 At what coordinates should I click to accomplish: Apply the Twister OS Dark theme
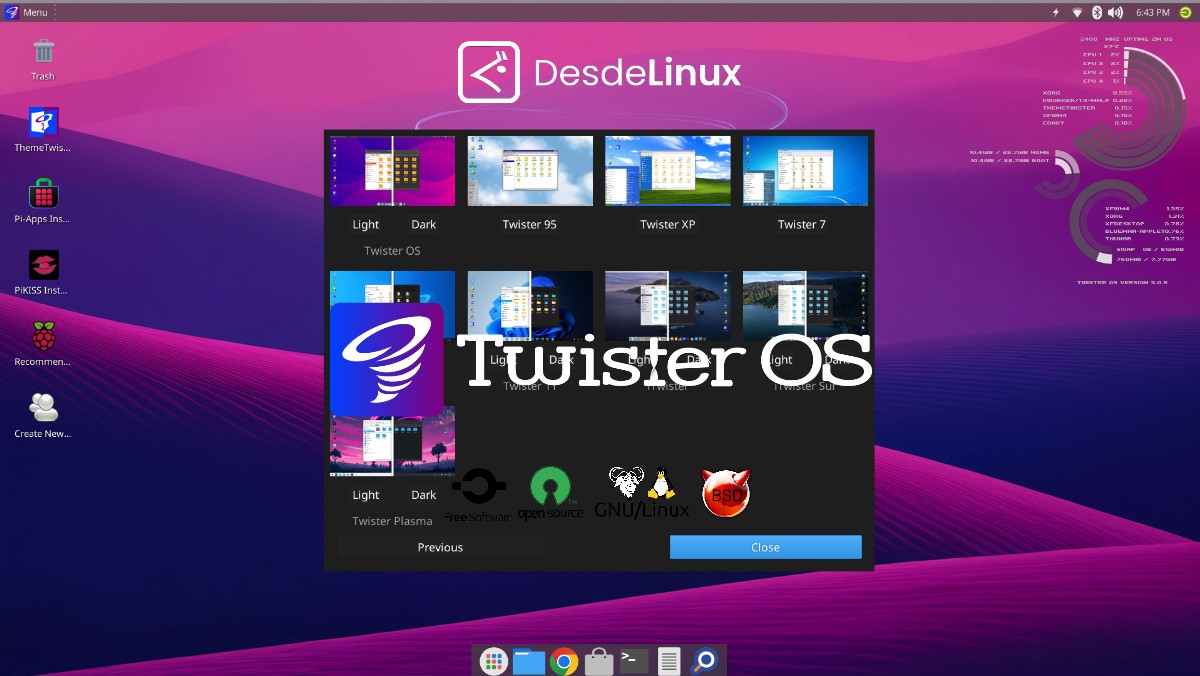coord(424,225)
